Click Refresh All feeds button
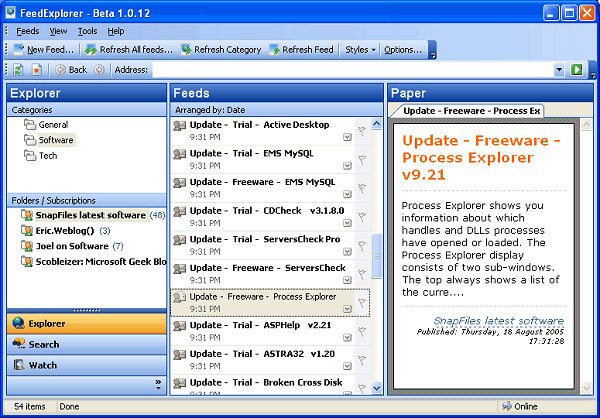Screen dimensions: 600x418 129,50
